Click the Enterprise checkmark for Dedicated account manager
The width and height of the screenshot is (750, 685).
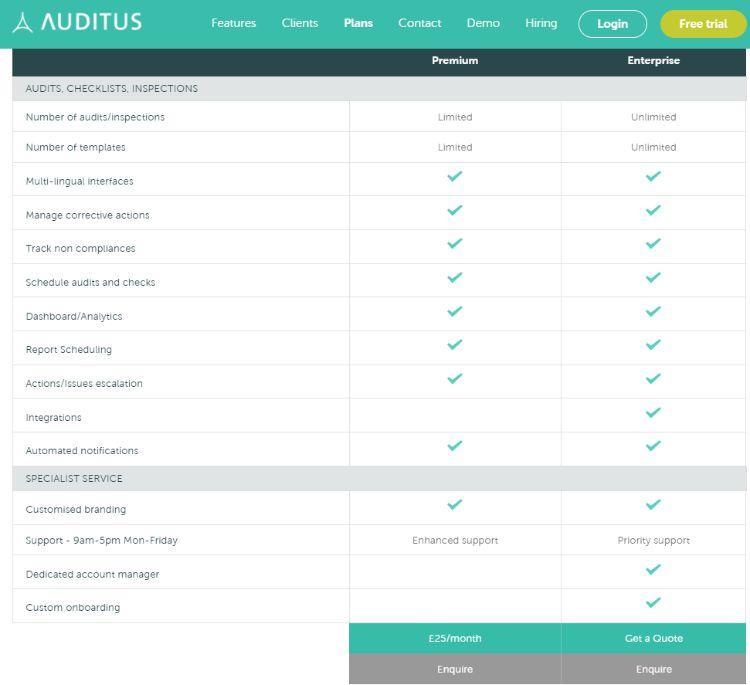tap(653, 569)
